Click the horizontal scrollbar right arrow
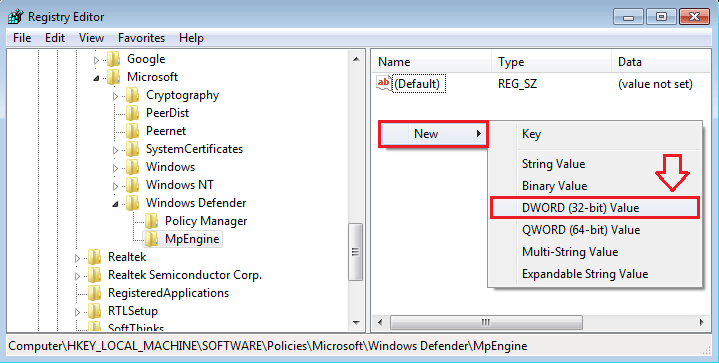 702,323
